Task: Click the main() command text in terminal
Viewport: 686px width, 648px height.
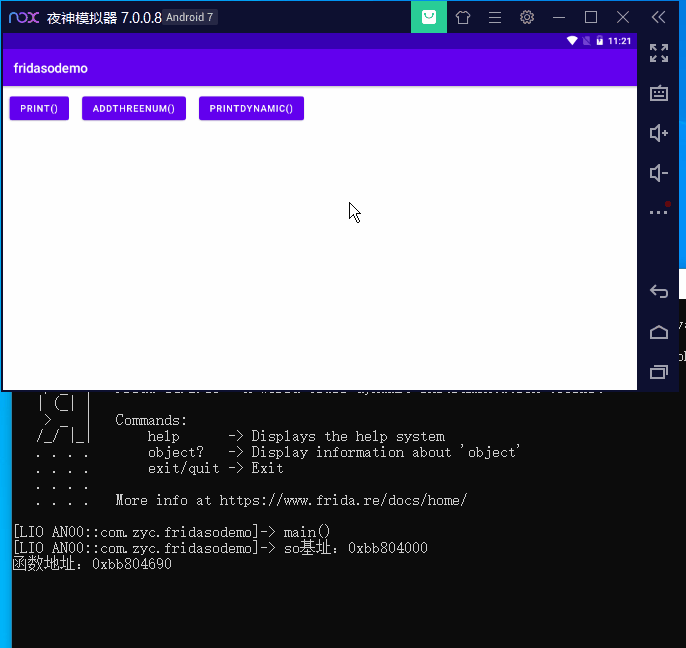Action: pyautogui.click(x=306, y=532)
